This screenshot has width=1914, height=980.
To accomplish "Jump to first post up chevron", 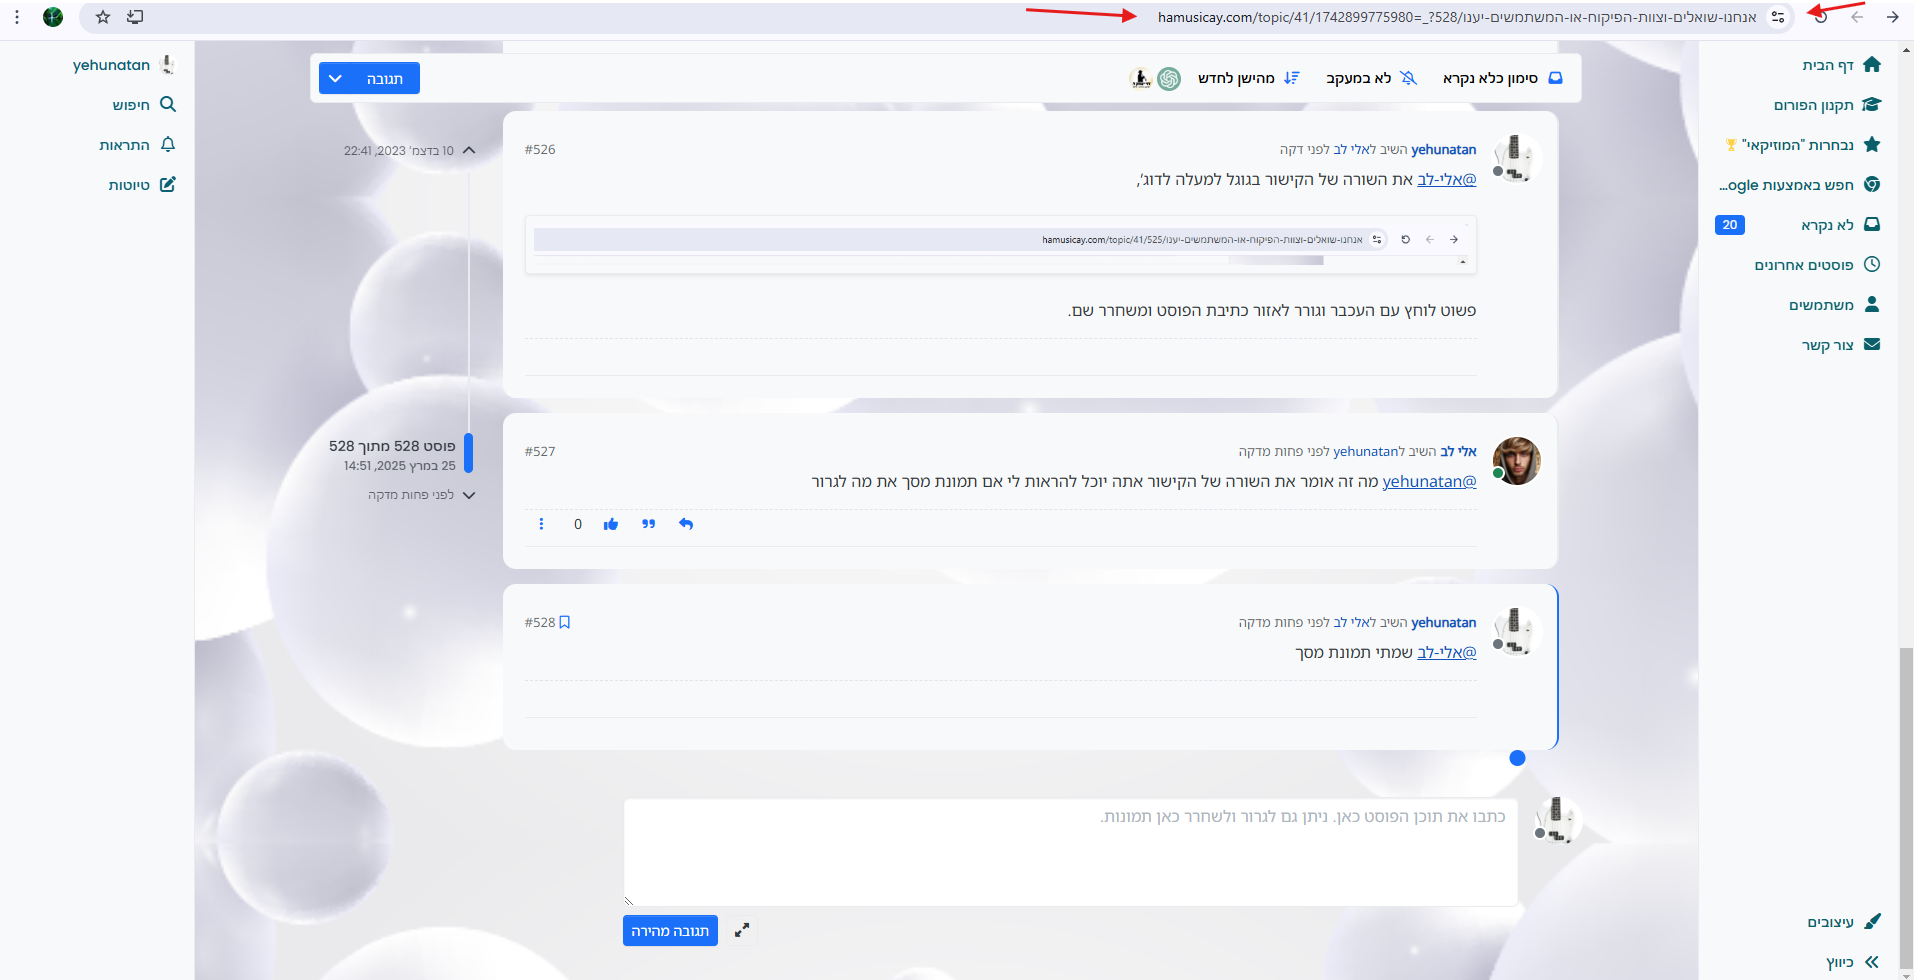I will (469, 150).
